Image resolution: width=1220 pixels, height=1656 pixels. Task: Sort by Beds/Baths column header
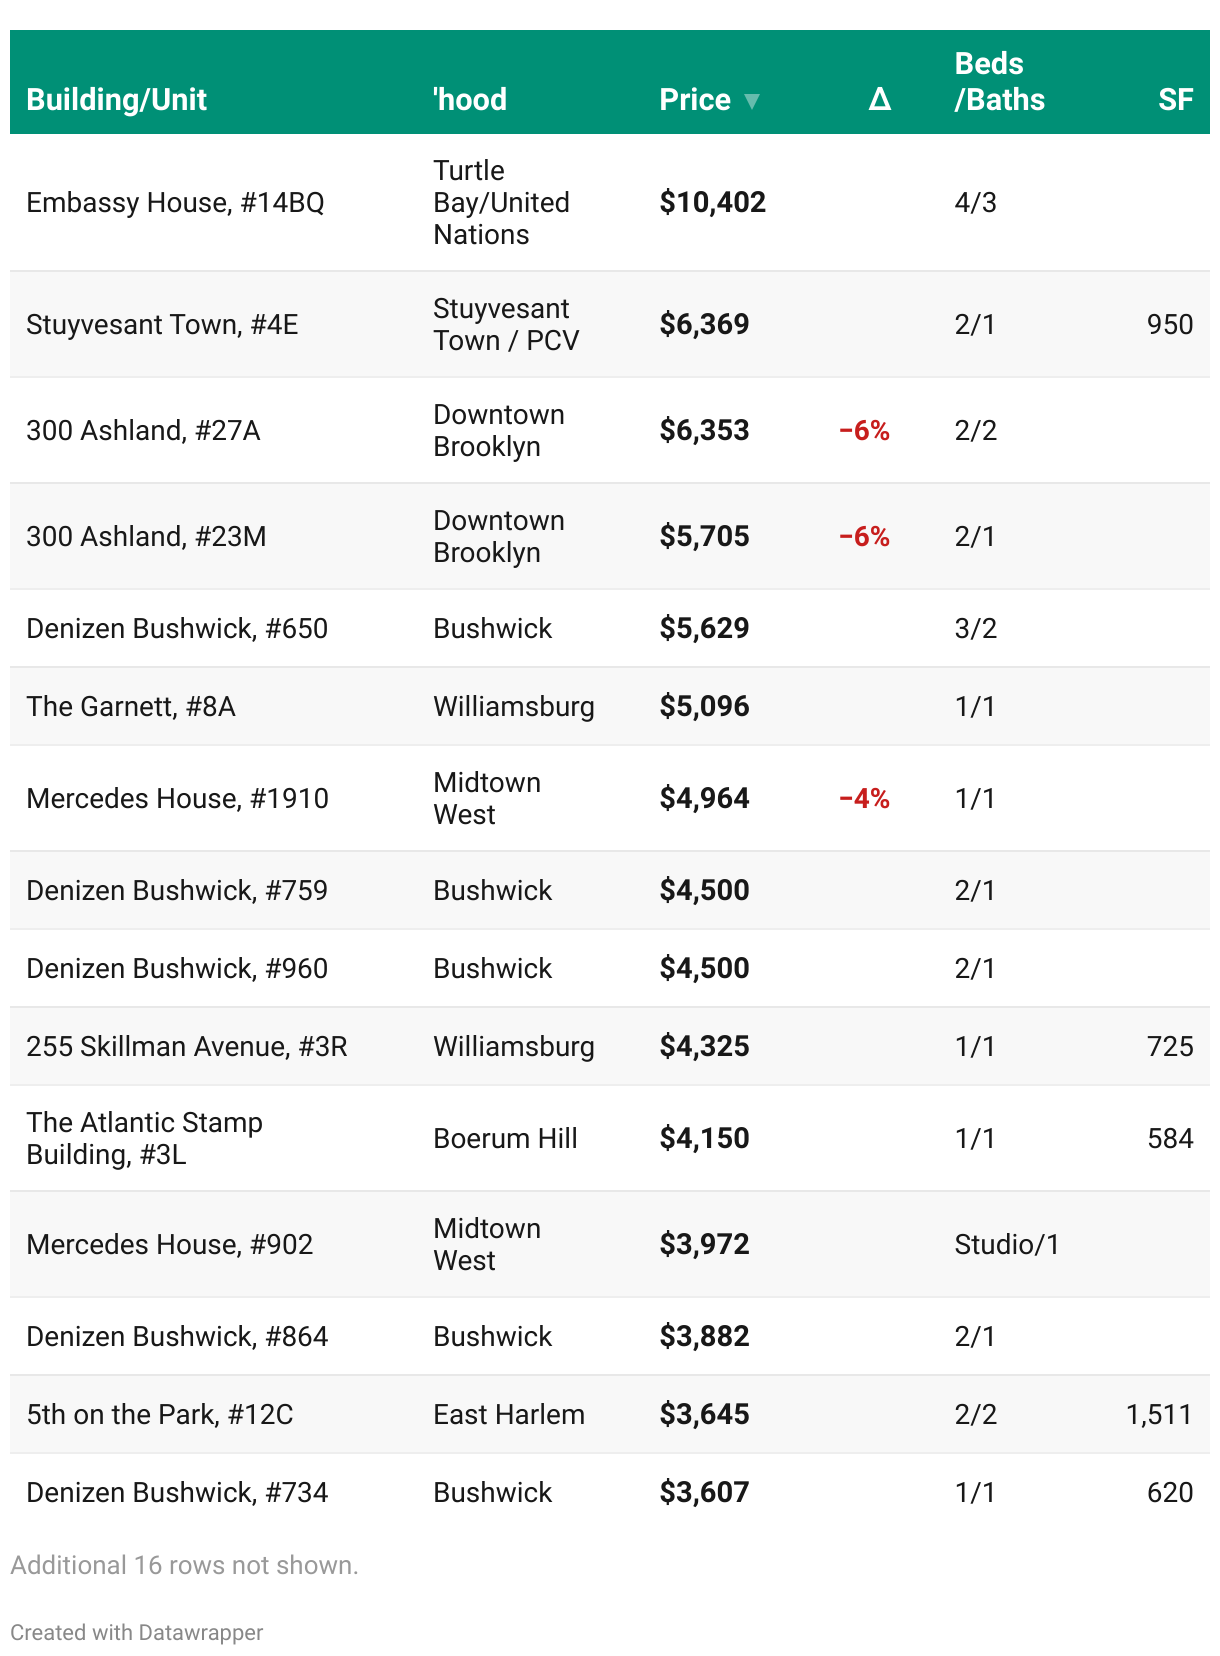(998, 82)
